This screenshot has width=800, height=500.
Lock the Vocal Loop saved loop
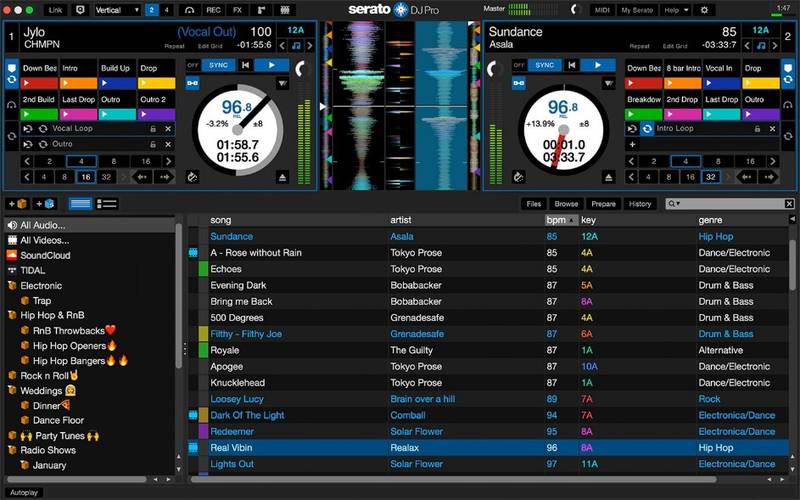(152, 129)
